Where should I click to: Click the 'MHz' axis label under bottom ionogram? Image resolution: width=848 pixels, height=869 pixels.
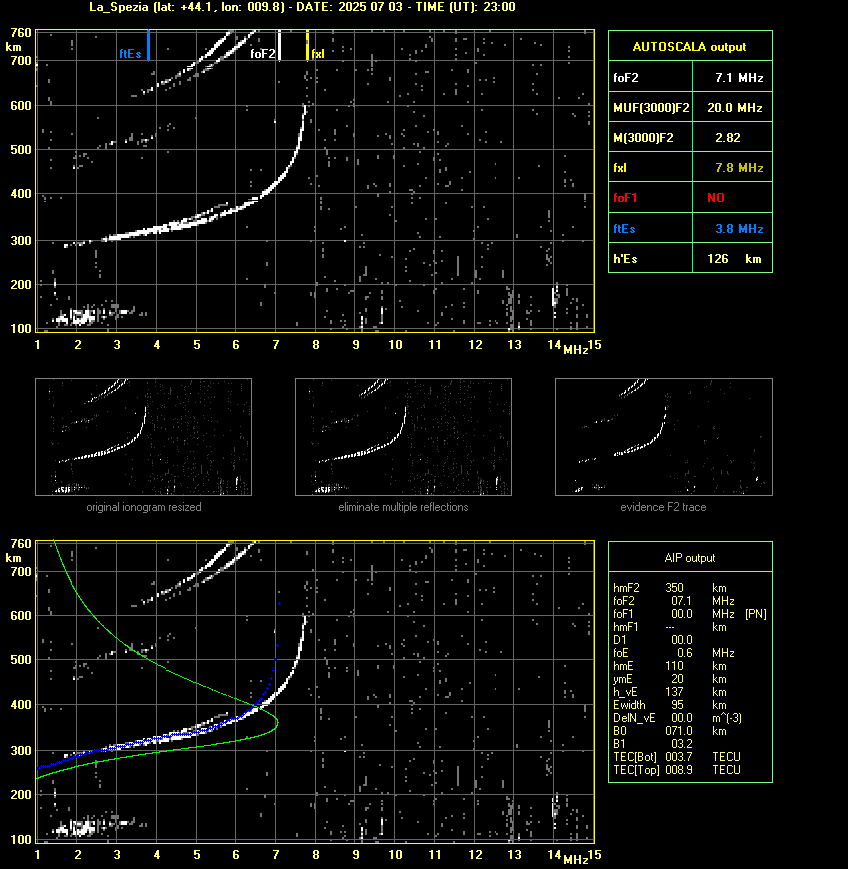(575, 860)
